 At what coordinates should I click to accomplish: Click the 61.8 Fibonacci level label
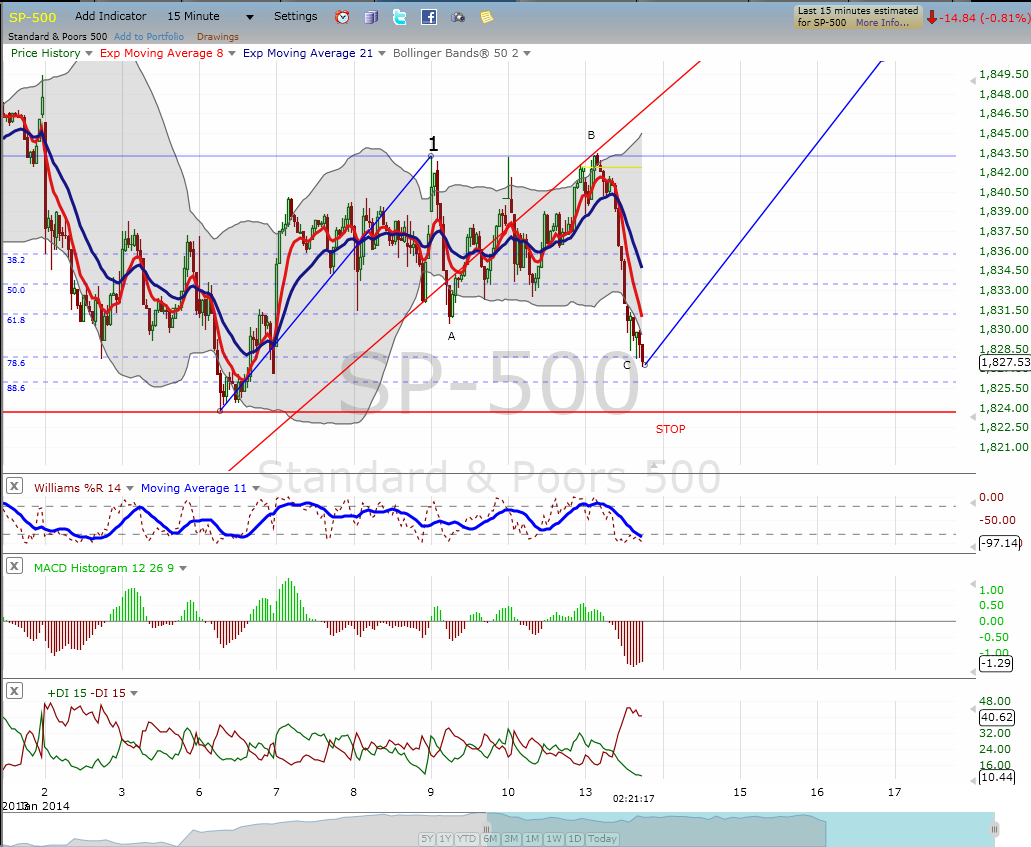(x=16, y=320)
